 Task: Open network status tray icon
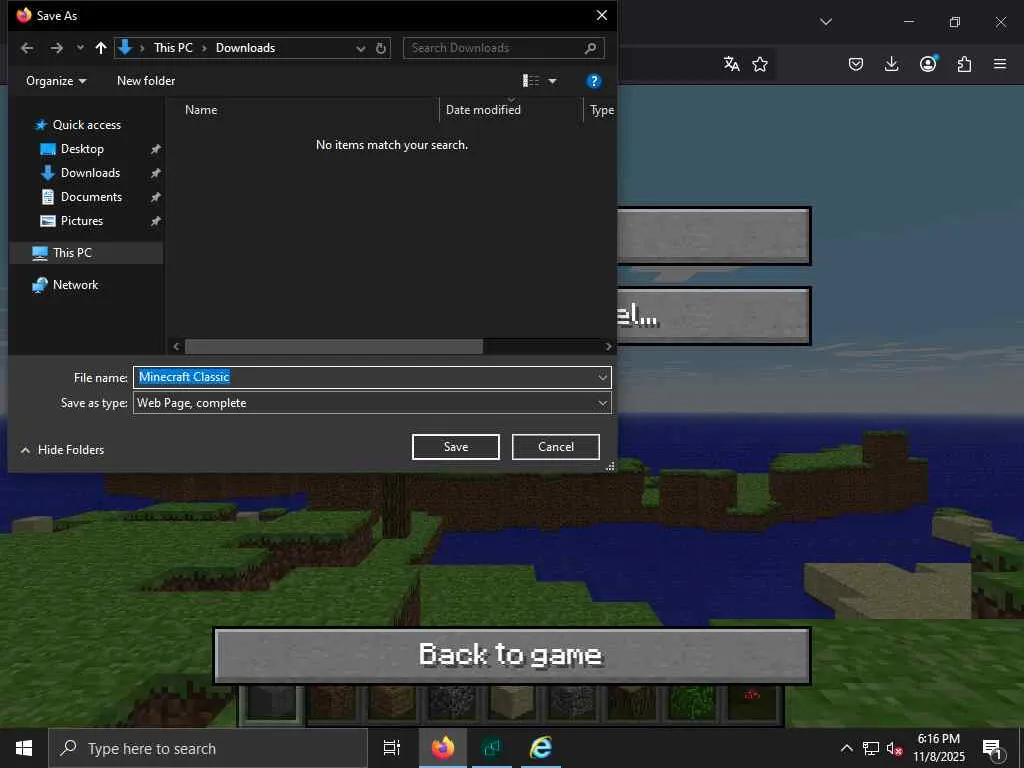(871, 748)
